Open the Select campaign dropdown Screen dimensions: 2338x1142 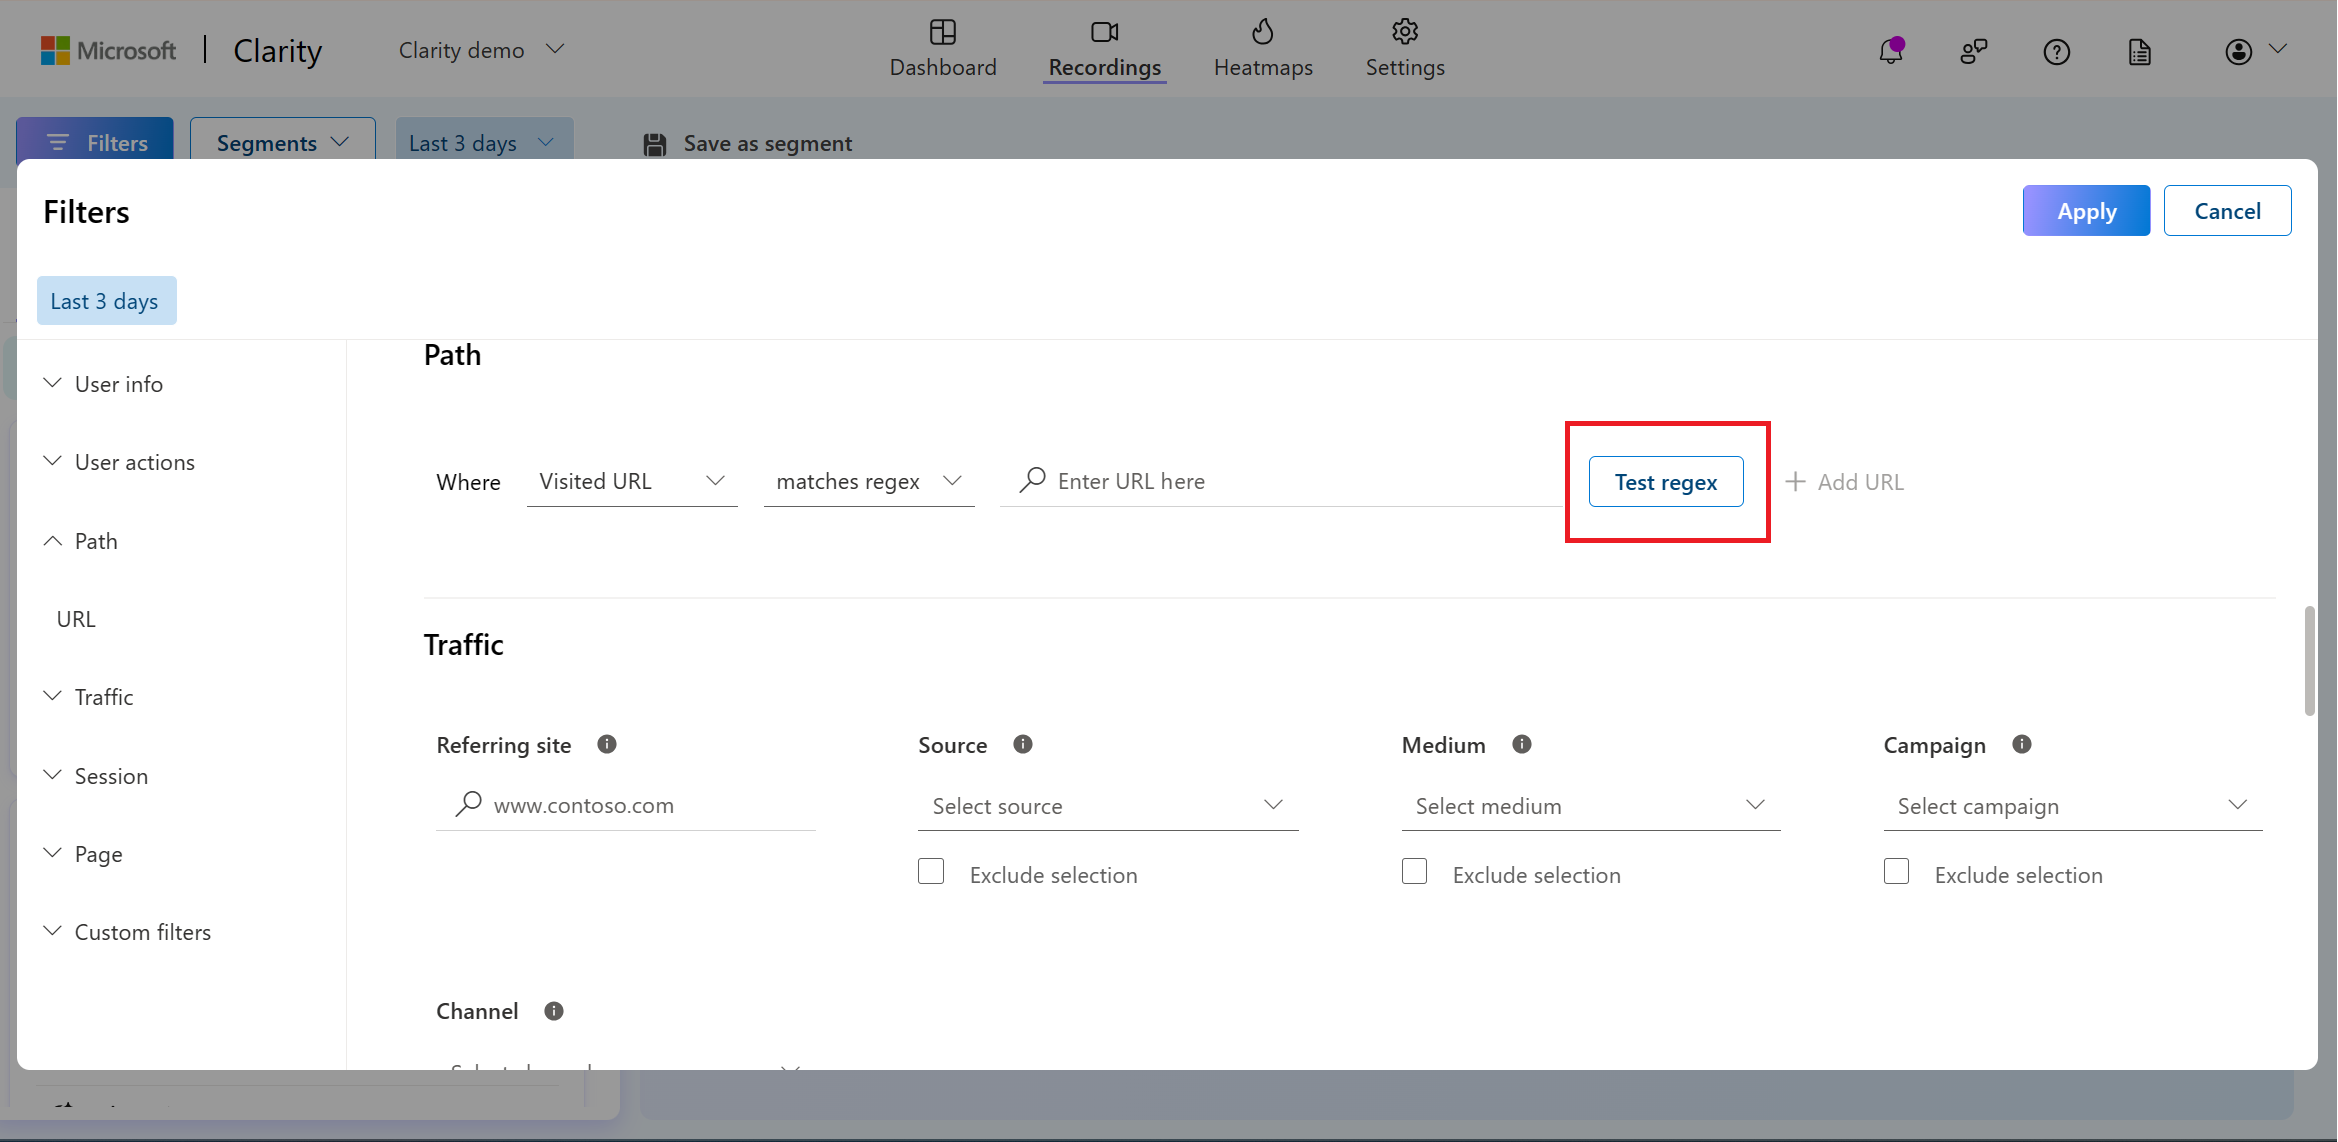(x=2072, y=805)
